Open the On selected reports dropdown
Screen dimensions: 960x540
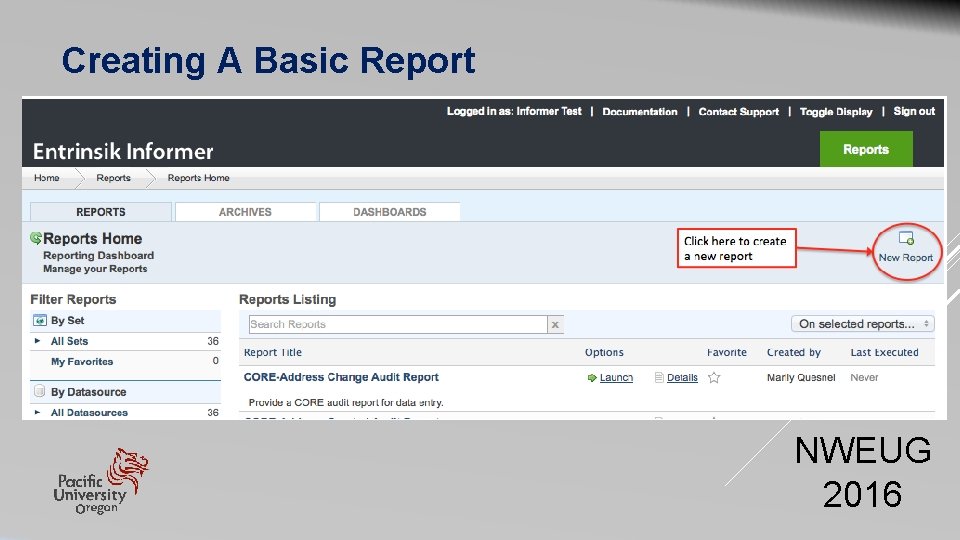[863, 324]
